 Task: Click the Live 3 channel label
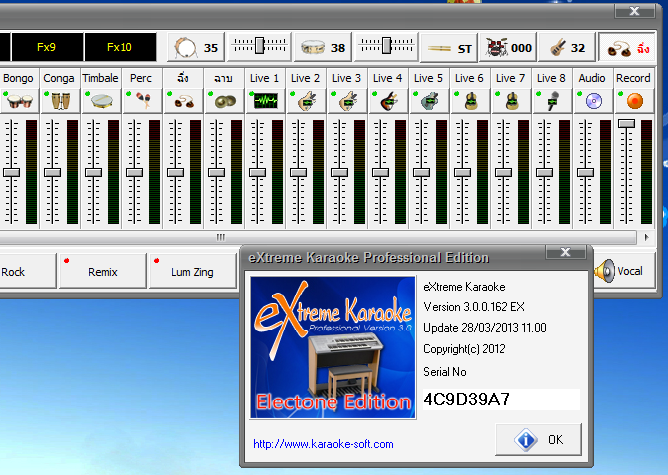pos(346,78)
